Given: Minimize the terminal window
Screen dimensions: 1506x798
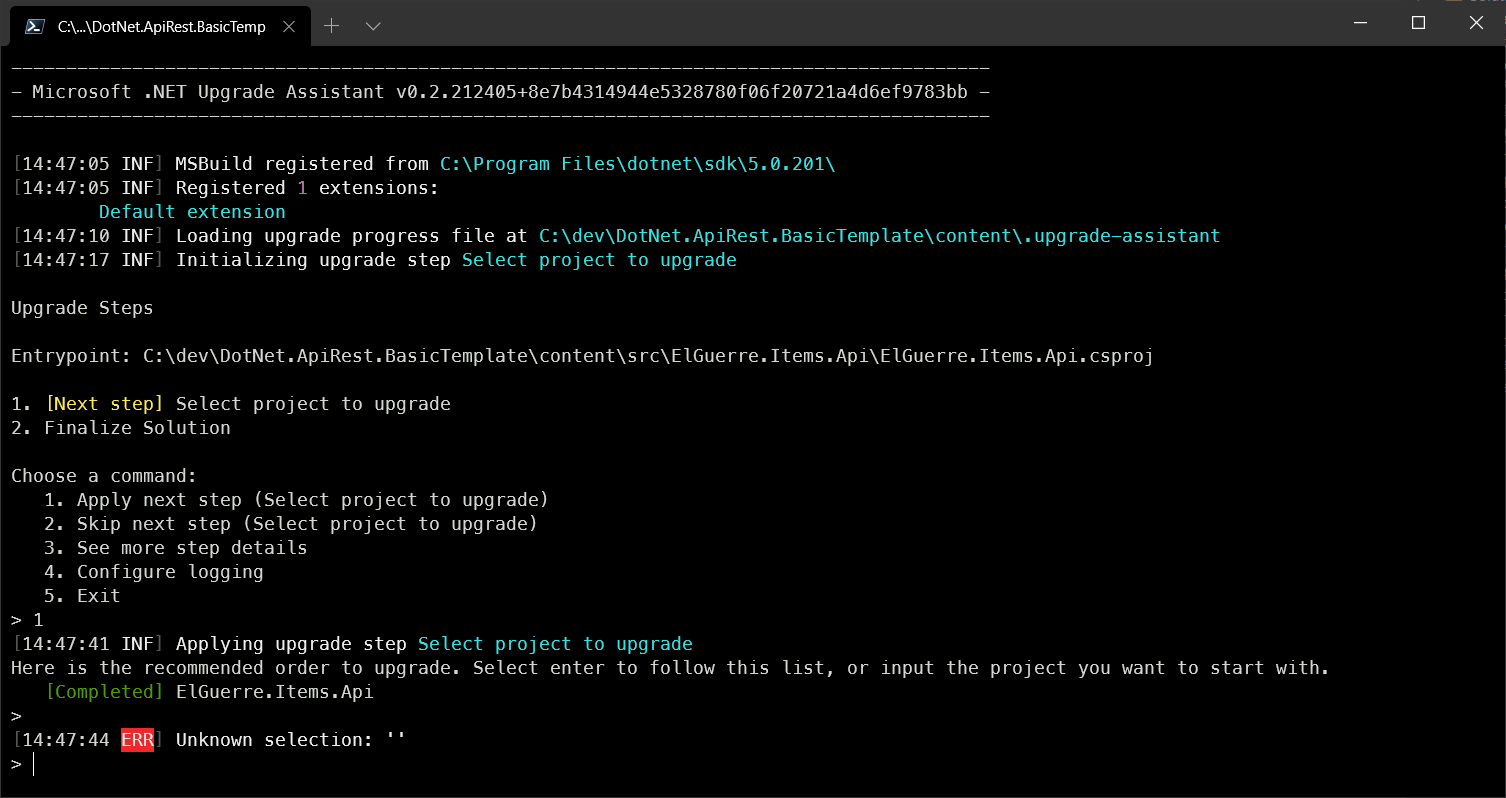Looking at the screenshot, I should tap(1360, 23).
